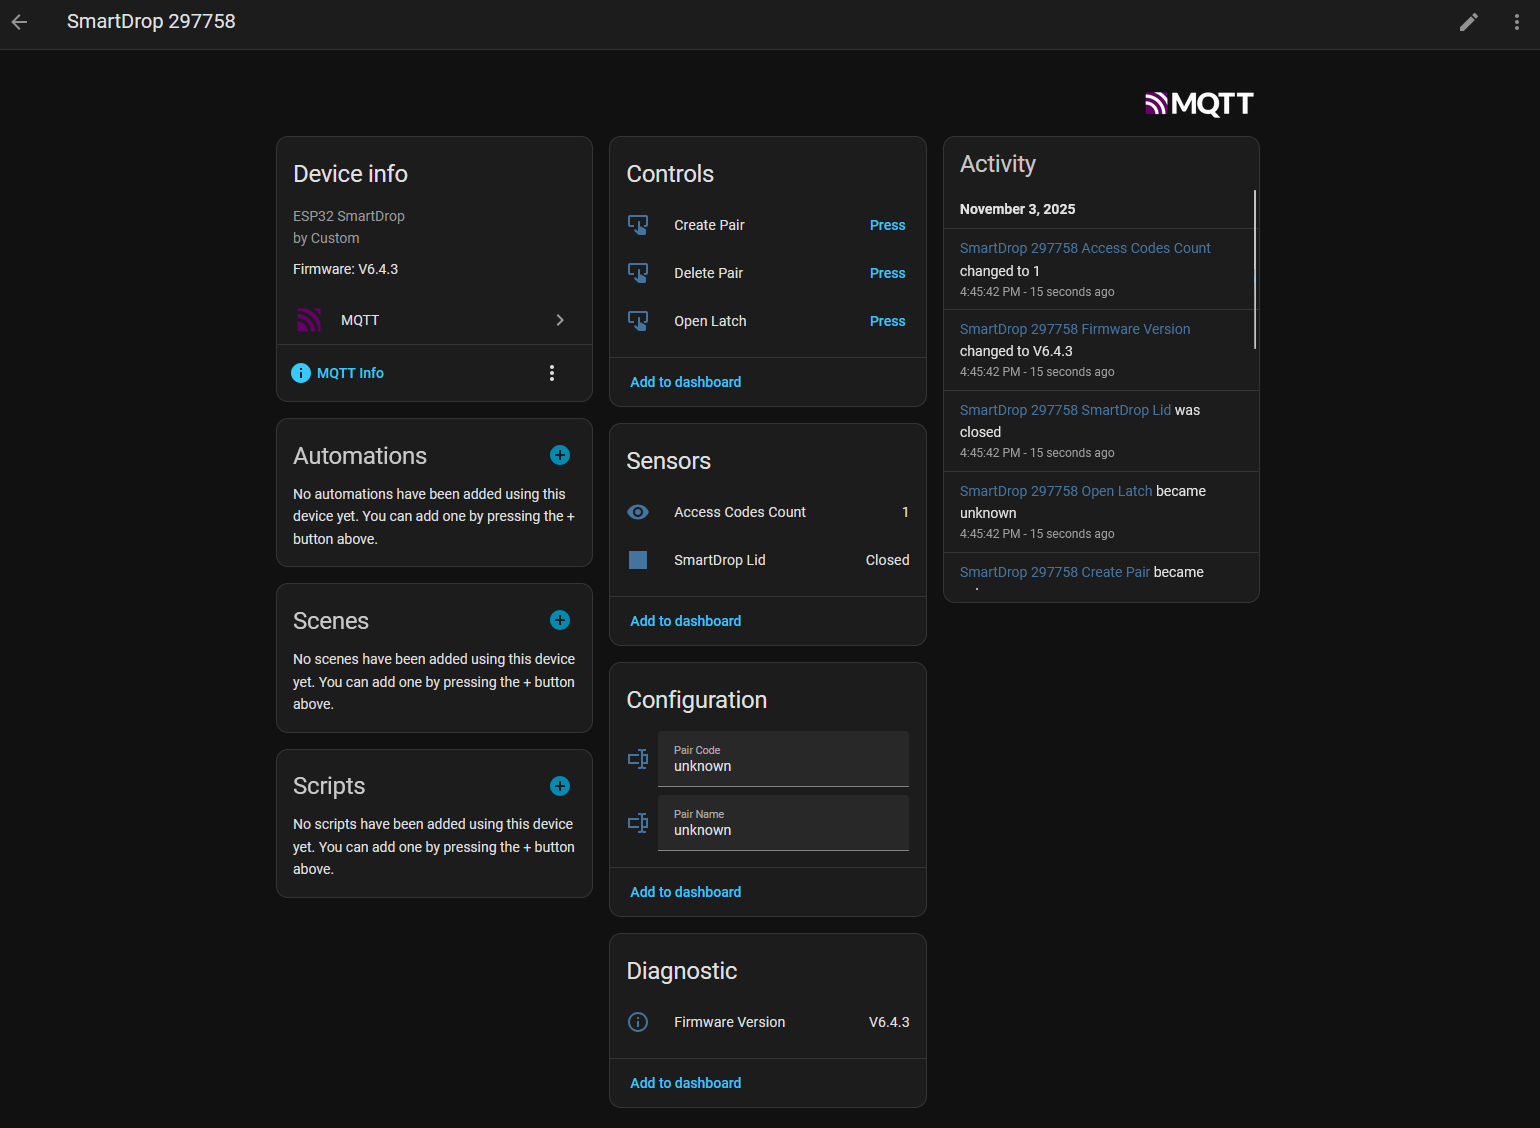This screenshot has height=1128, width=1540.
Task: Click the MQTT info icon next to MQTT Info
Action: 301,373
